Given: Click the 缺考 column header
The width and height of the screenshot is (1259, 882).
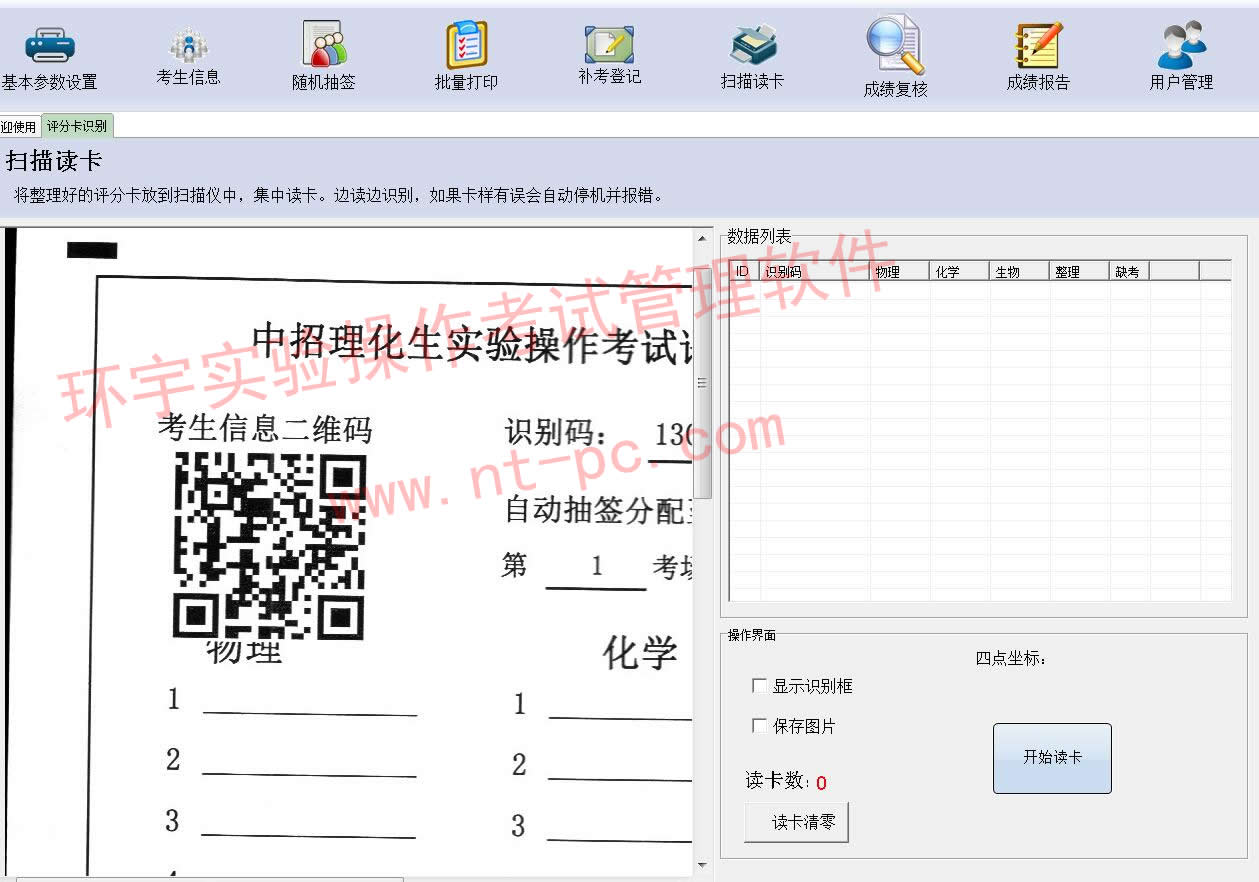Looking at the screenshot, I should click(1130, 271).
